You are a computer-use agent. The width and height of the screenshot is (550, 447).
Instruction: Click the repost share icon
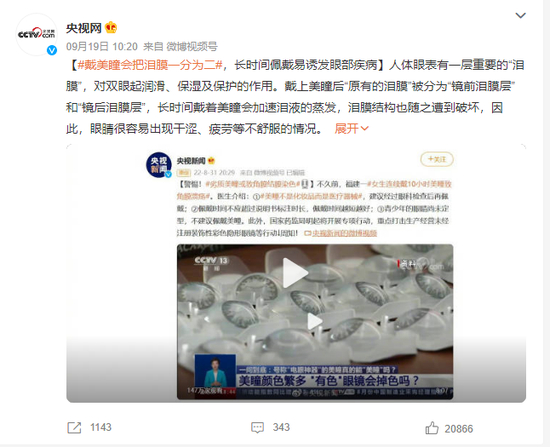[74, 427]
